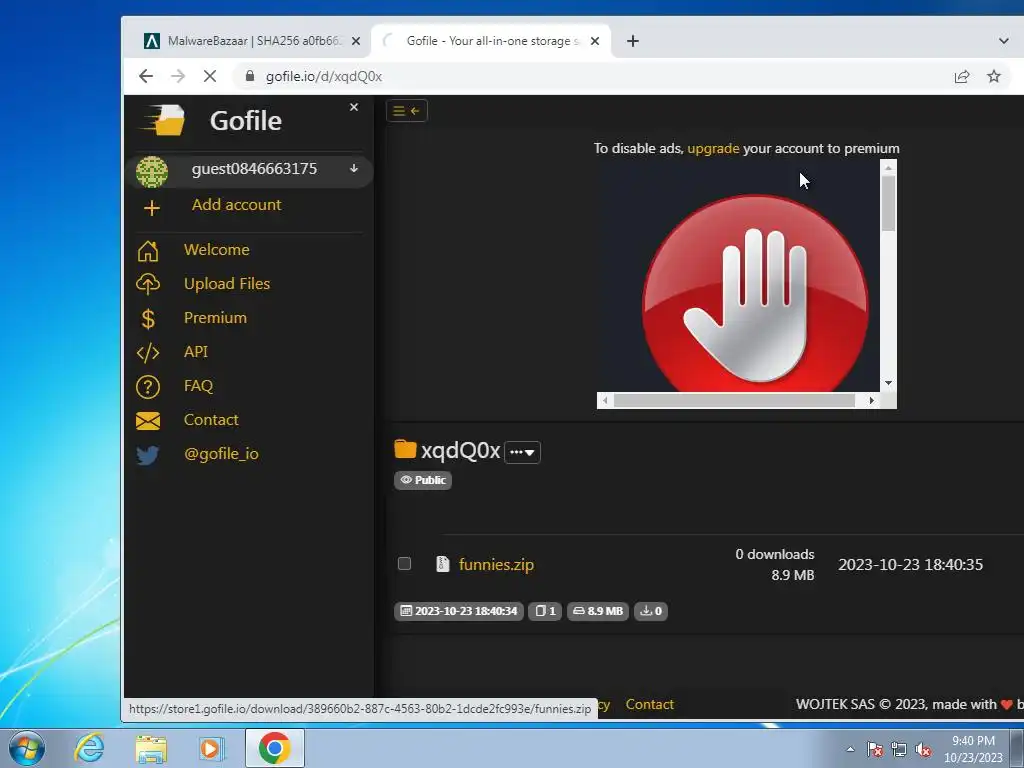1024x768 pixels.
Task: Click the 8.9 MB folder size badge
Action: pos(598,611)
